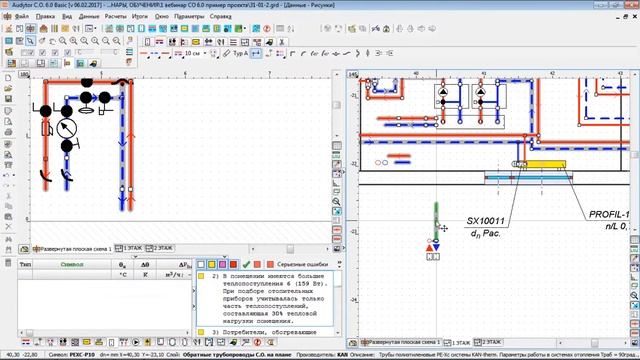Click Typ A button in drawing toolbar
Screen dimensions: 640x360
click(x=240, y=53)
